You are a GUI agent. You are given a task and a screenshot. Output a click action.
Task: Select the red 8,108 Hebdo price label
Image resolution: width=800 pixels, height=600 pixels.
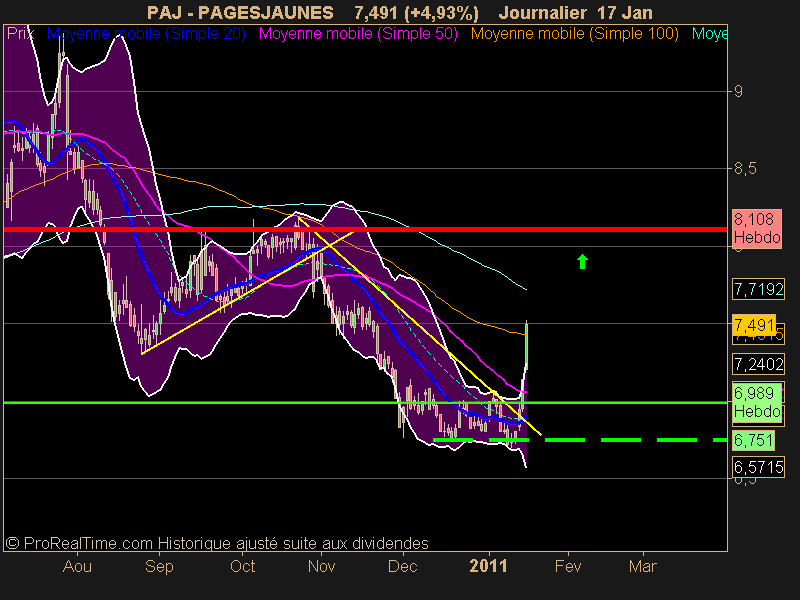pyautogui.click(x=757, y=229)
